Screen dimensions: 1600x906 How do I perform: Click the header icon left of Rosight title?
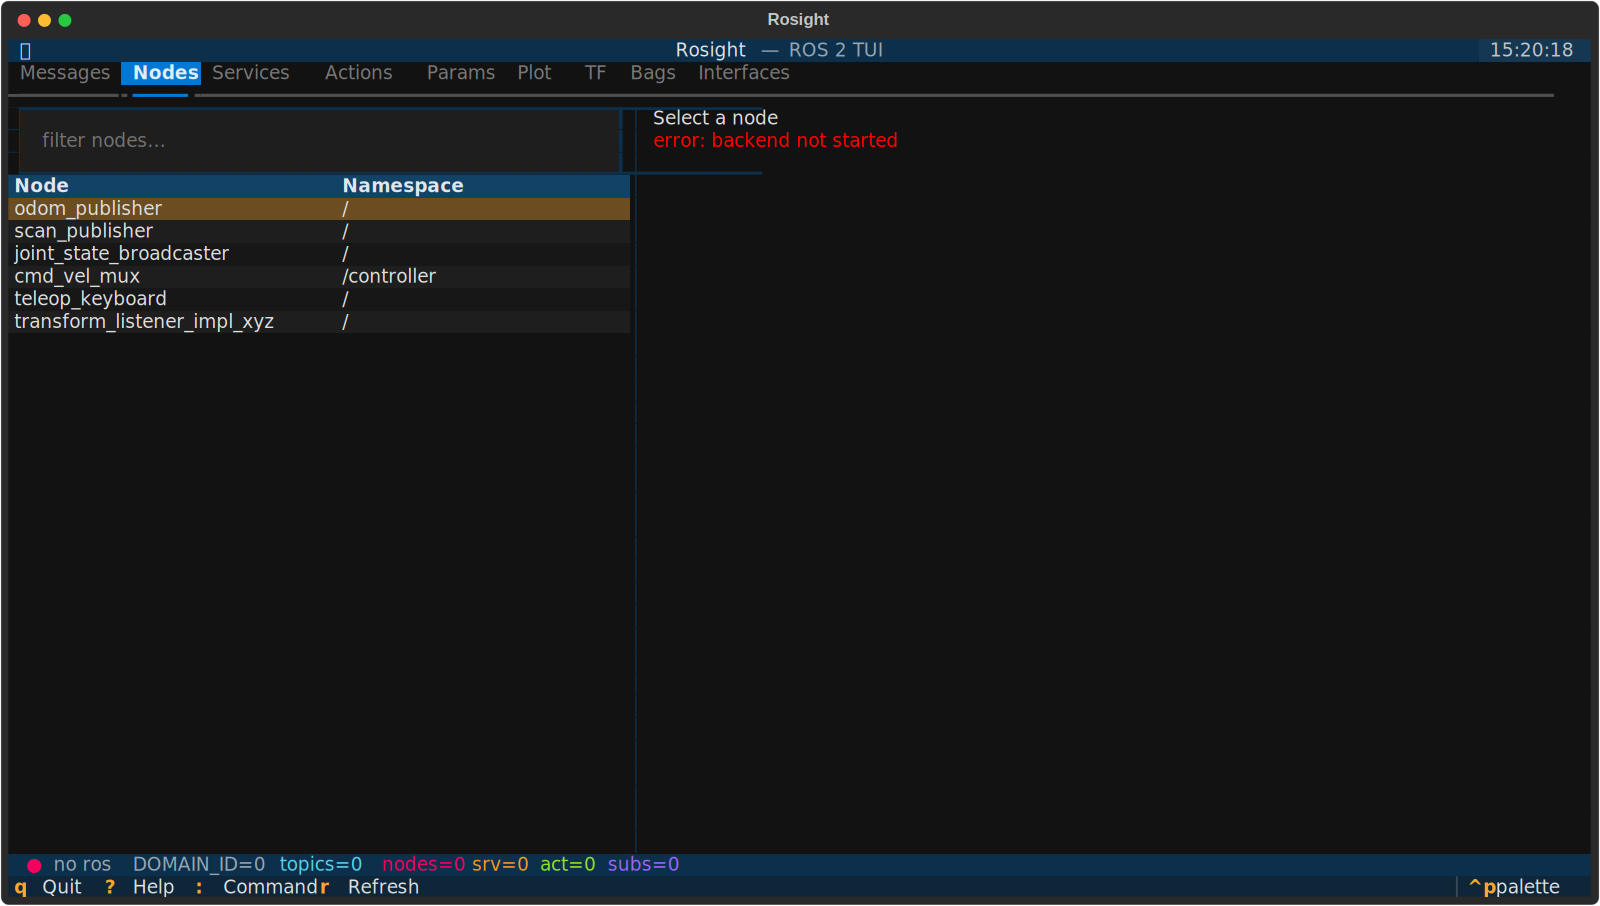(x=25, y=51)
